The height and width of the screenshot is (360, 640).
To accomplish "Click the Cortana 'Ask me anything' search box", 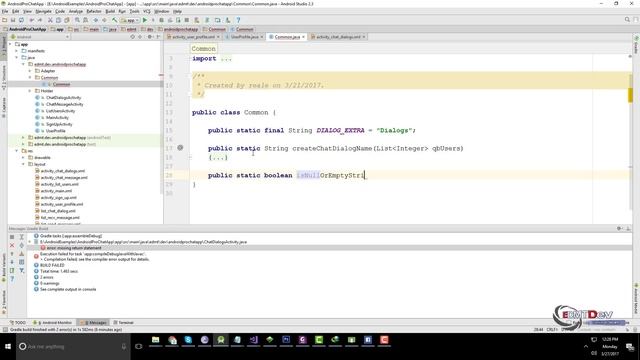I will (x=73, y=347).
